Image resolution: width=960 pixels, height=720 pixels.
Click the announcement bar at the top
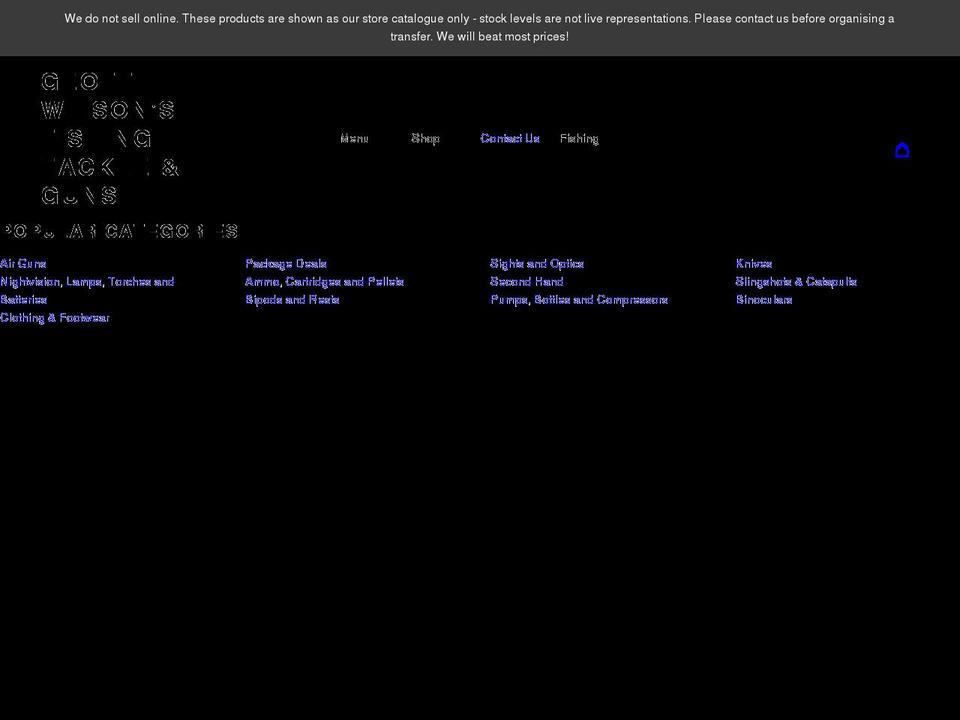tap(480, 27)
